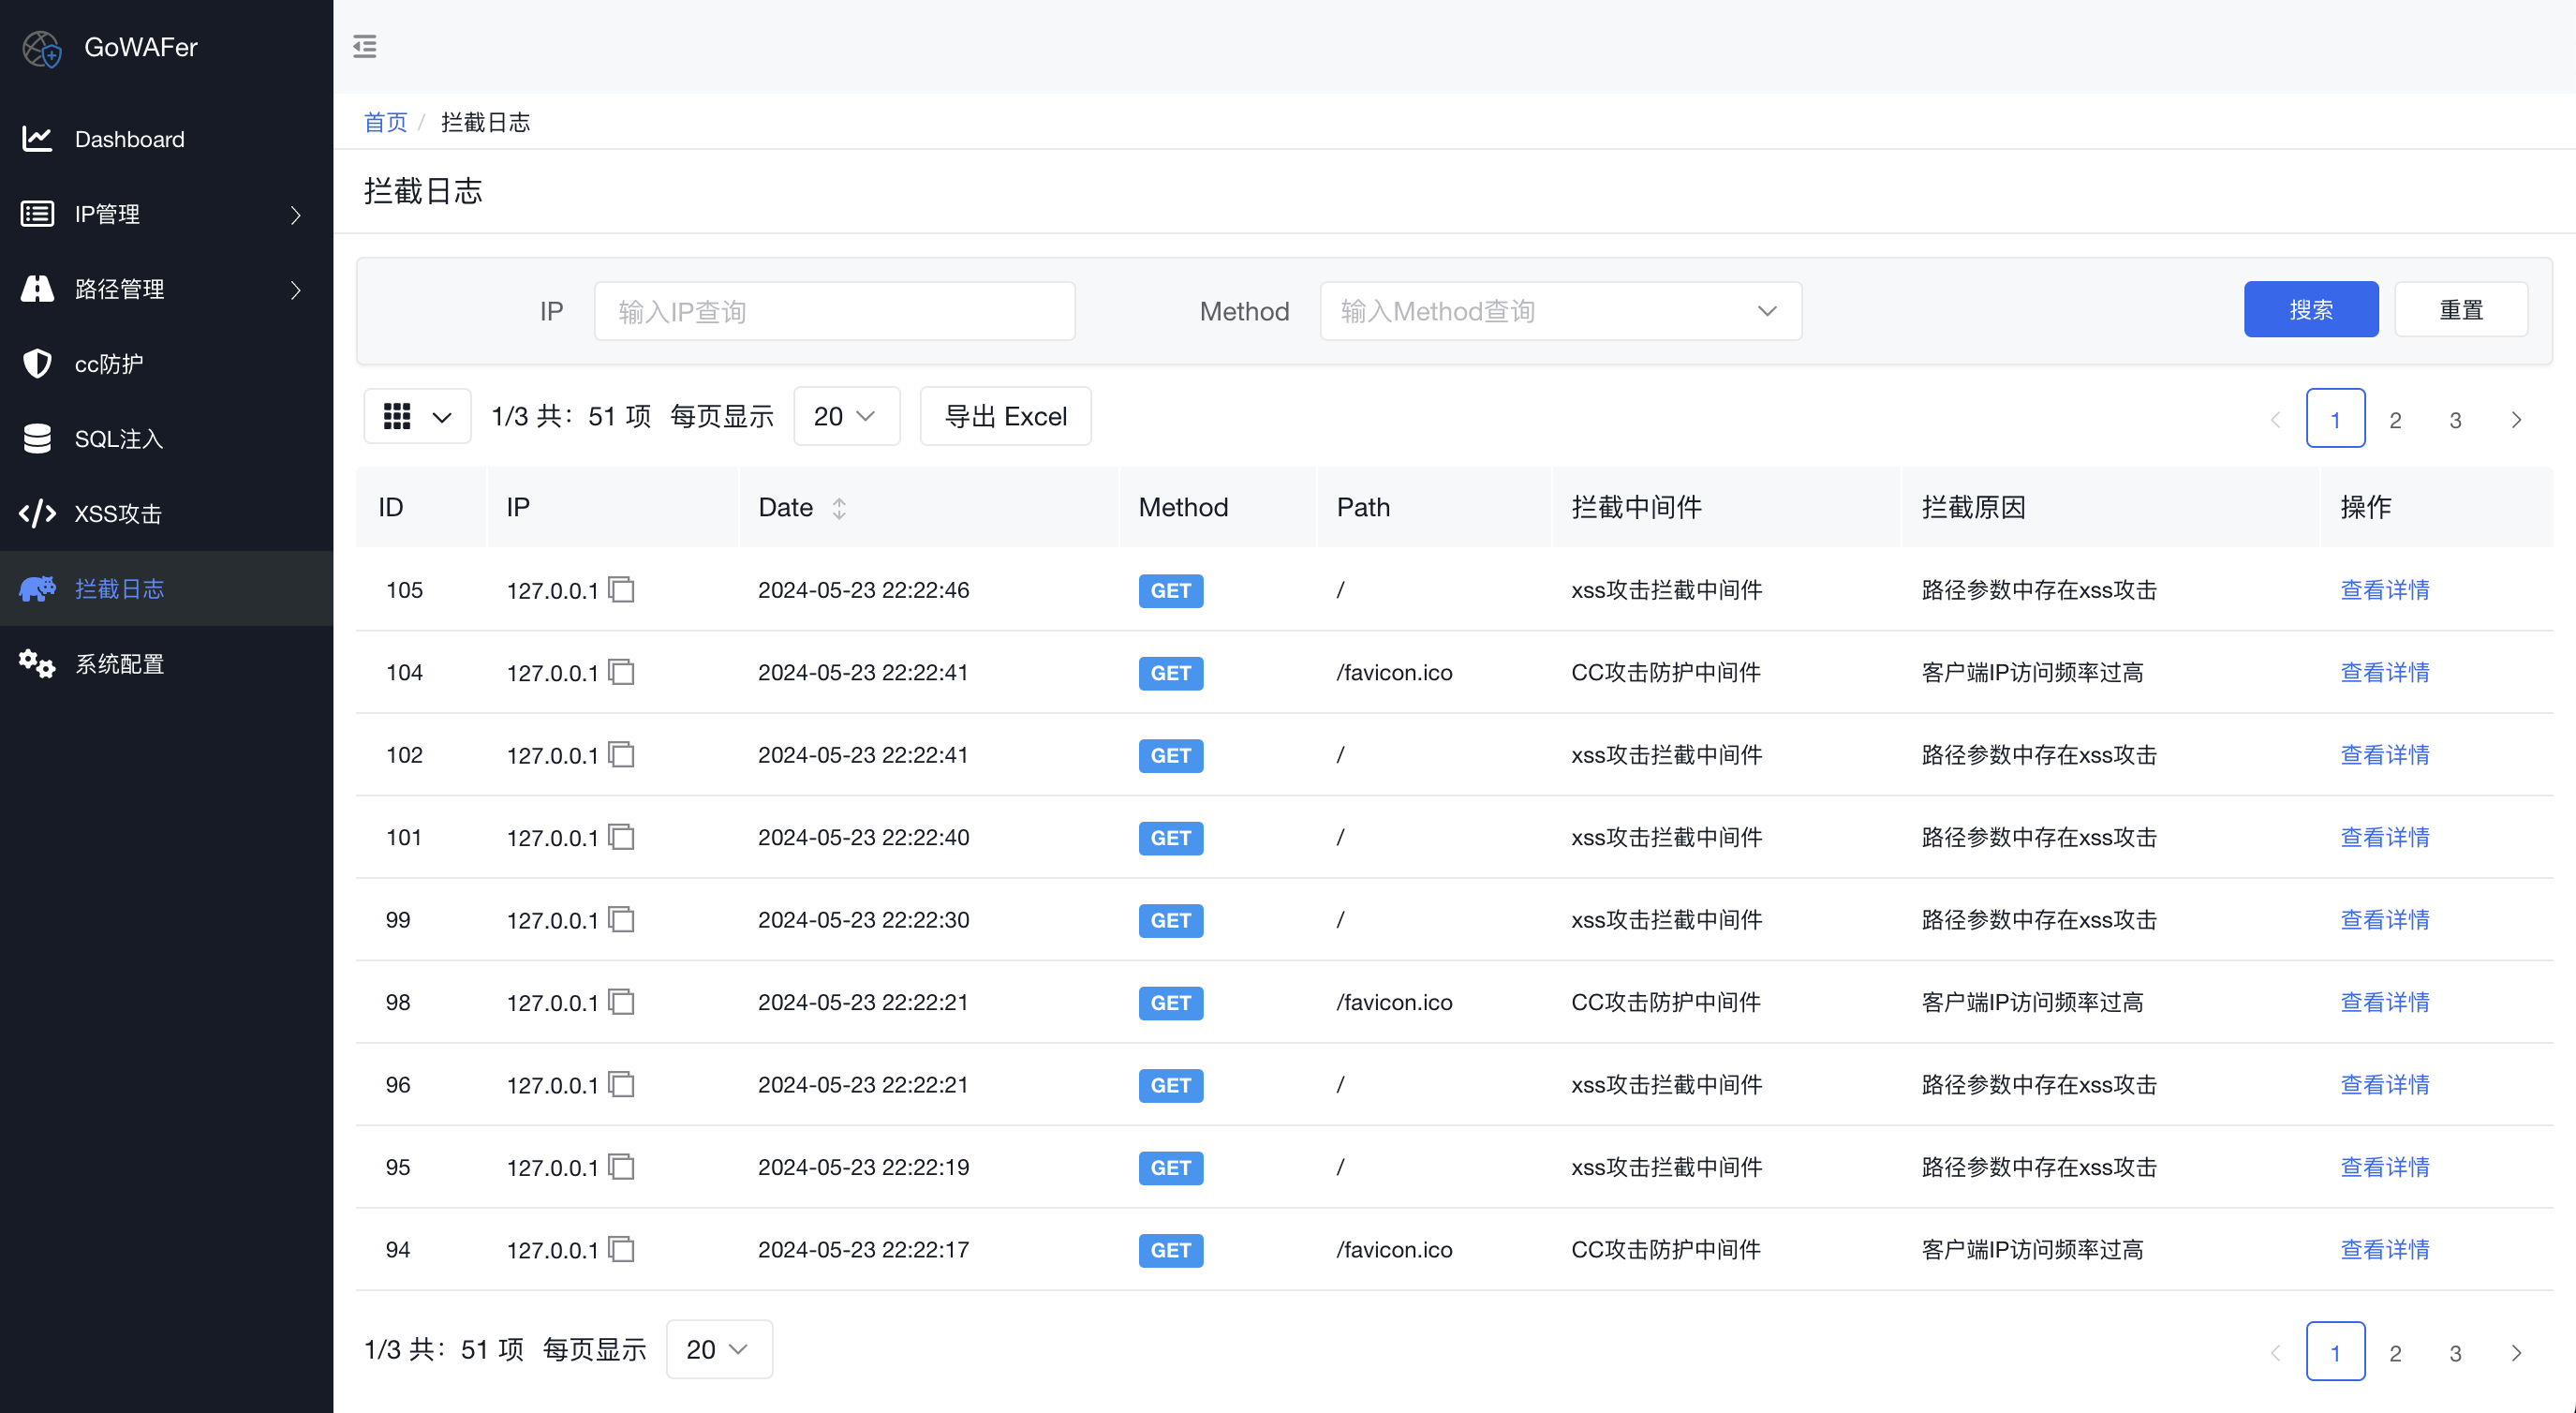Screen dimensions: 2576x1413
Task: Copy IP in row with ID 98
Action: click(x=621, y=1002)
